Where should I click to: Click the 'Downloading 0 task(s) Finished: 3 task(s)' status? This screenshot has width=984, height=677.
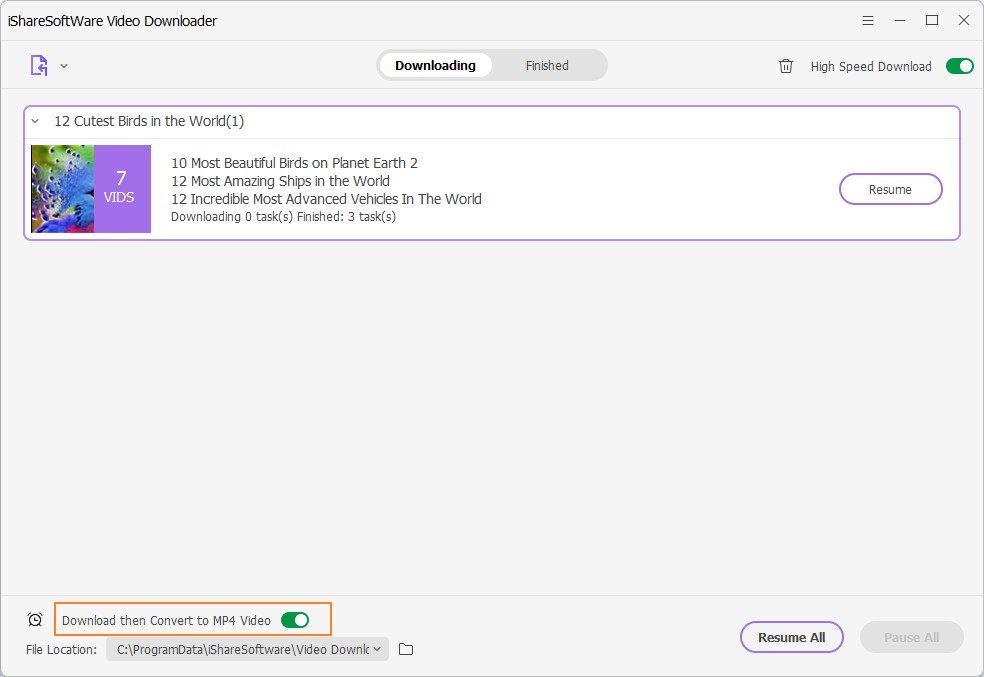(284, 216)
